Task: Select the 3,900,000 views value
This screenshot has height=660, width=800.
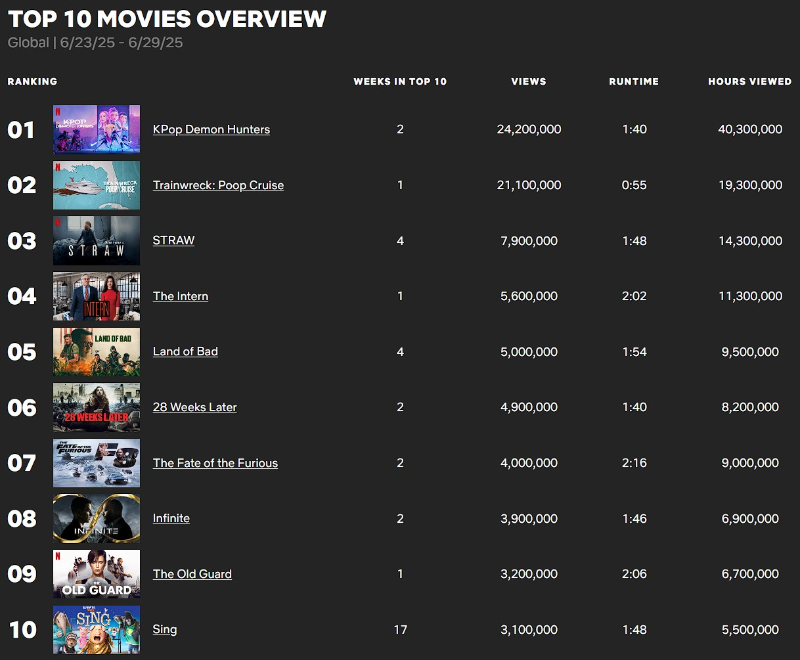Action: click(x=529, y=519)
